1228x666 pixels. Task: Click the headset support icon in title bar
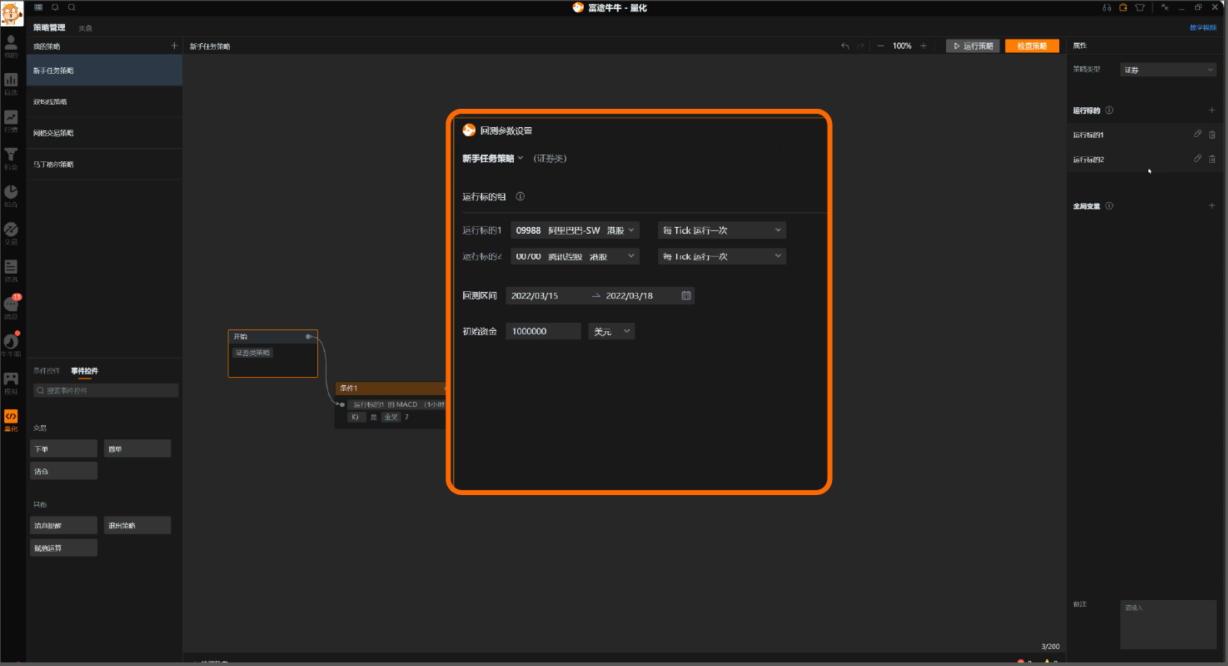[1108, 7]
